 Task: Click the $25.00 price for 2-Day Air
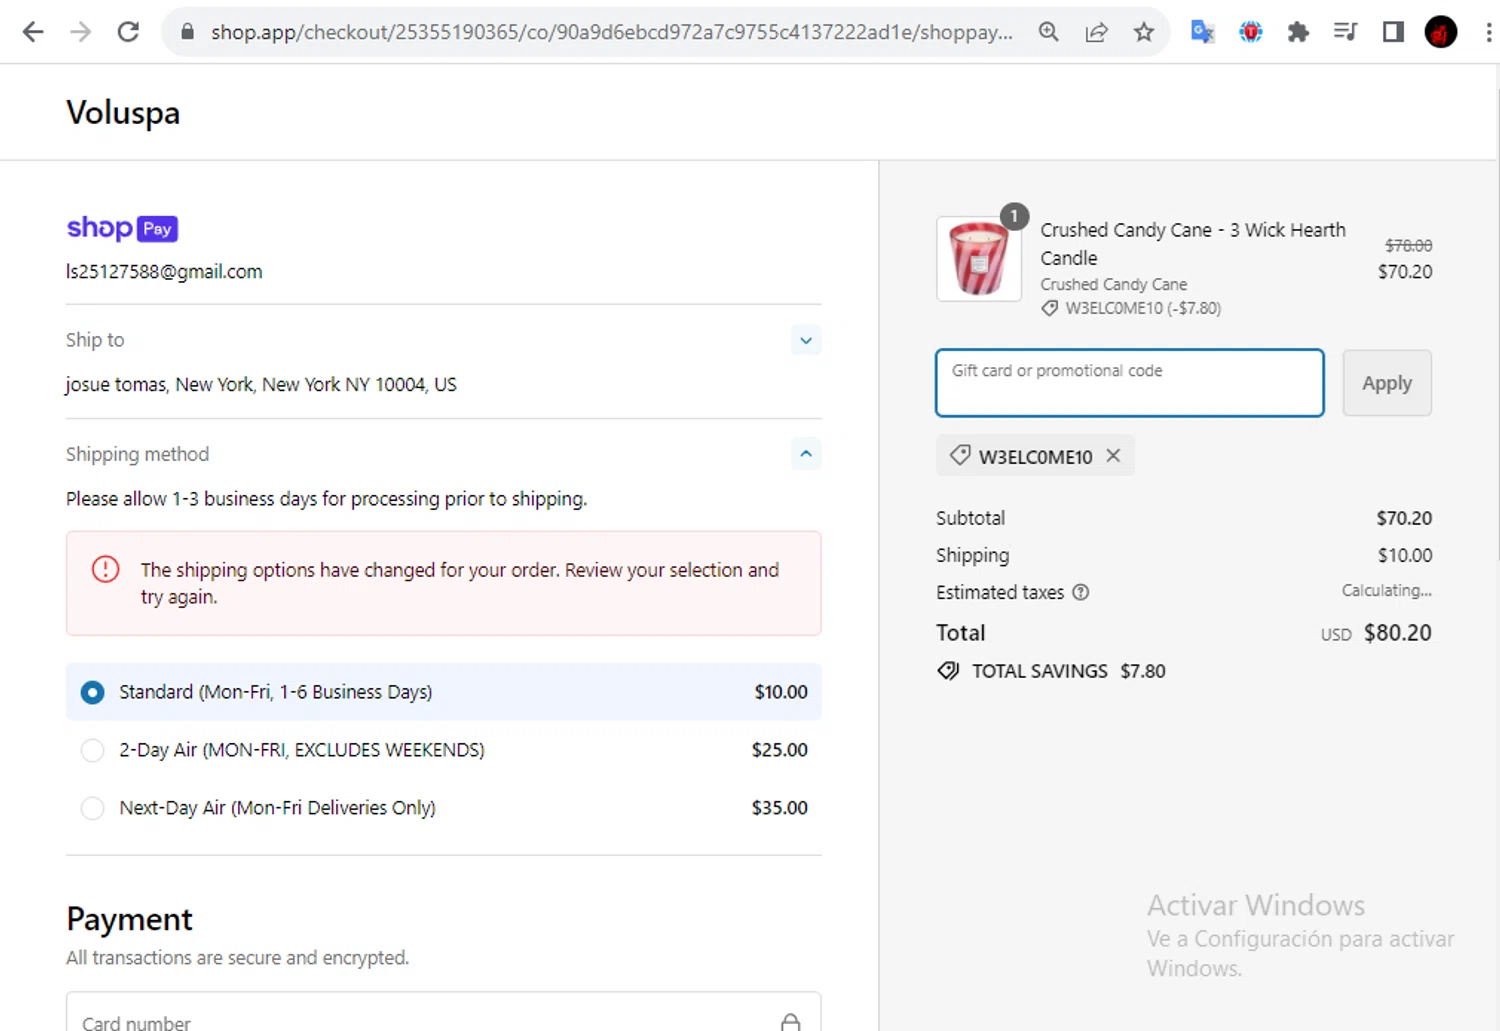coord(780,750)
